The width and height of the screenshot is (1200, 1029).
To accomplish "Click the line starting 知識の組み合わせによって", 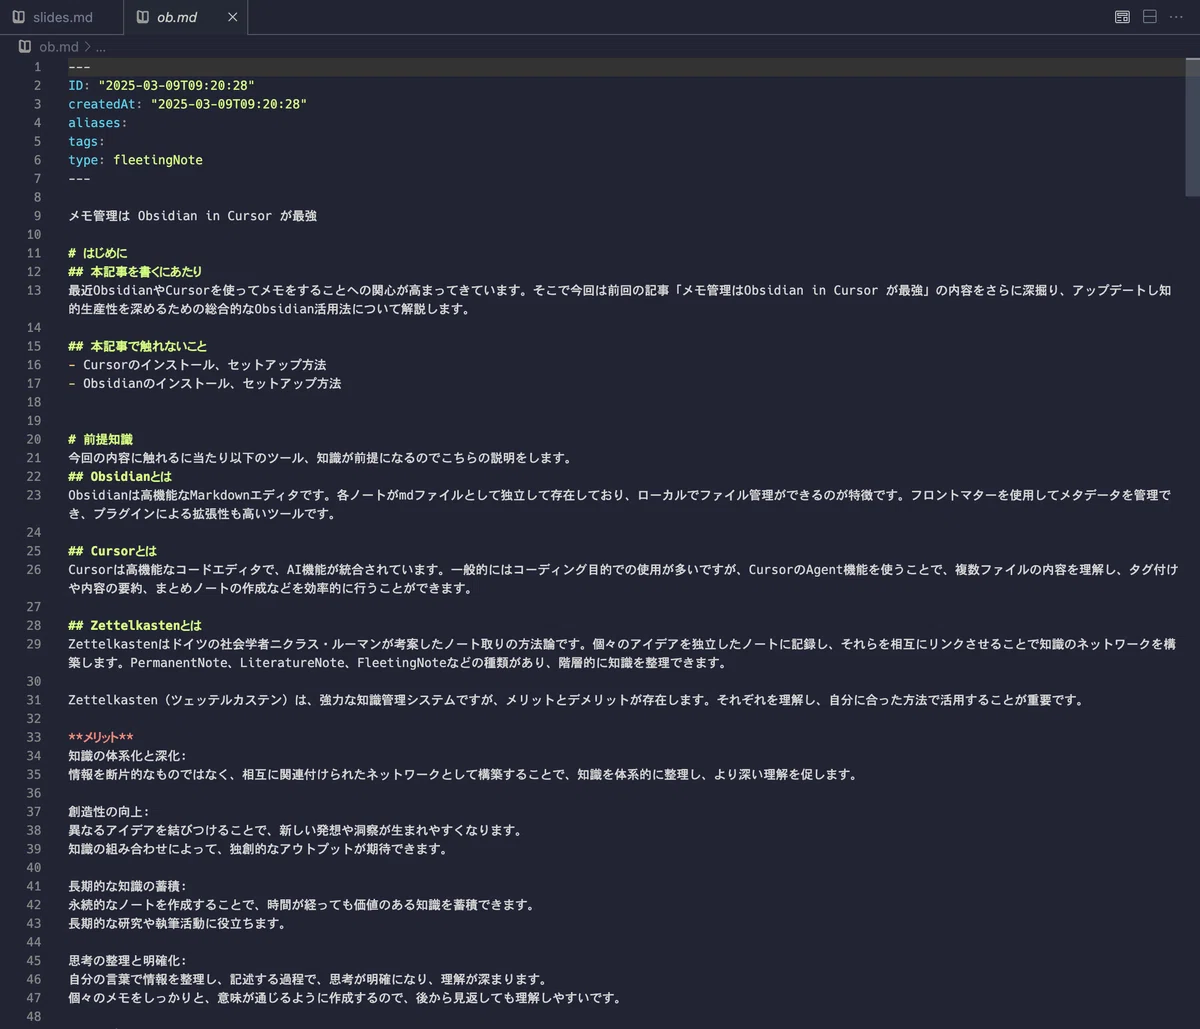I will pyautogui.click(x=257, y=848).
